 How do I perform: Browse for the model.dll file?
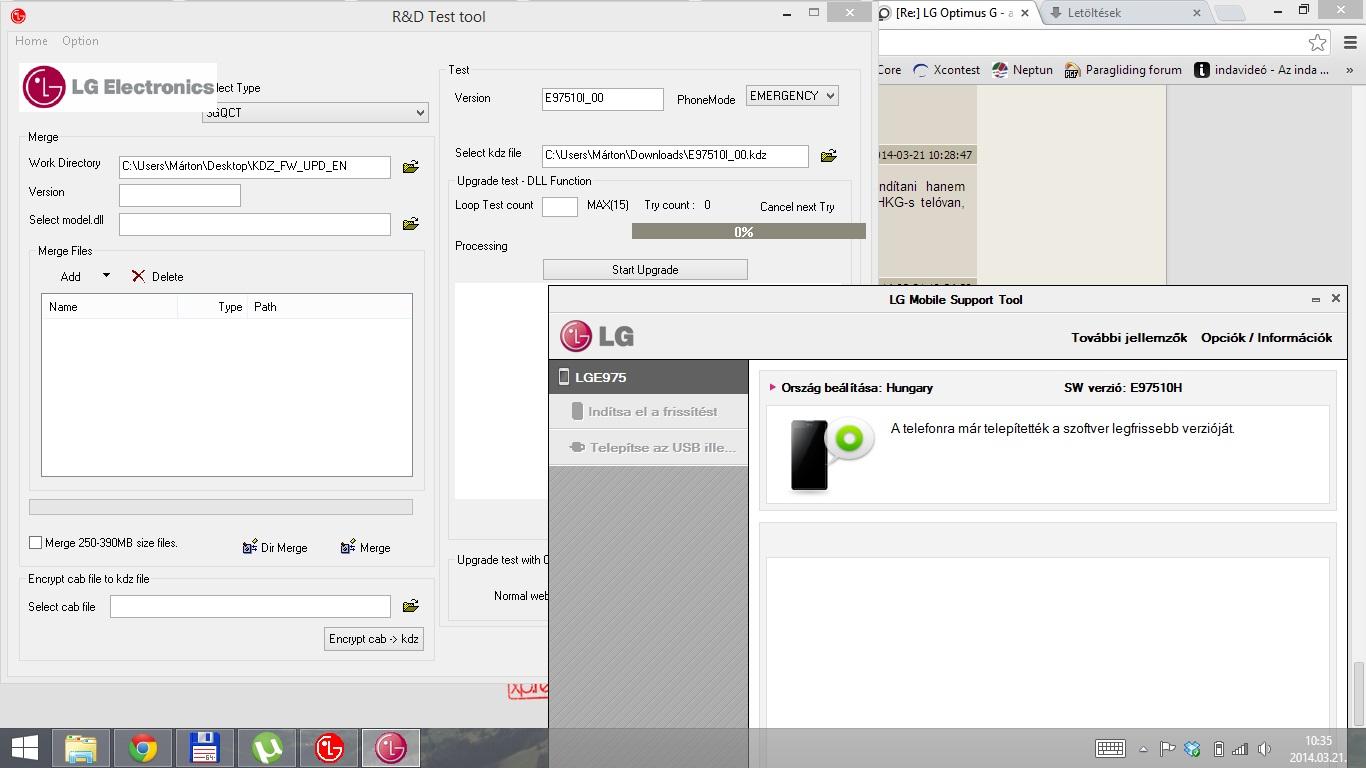[410, 224]
